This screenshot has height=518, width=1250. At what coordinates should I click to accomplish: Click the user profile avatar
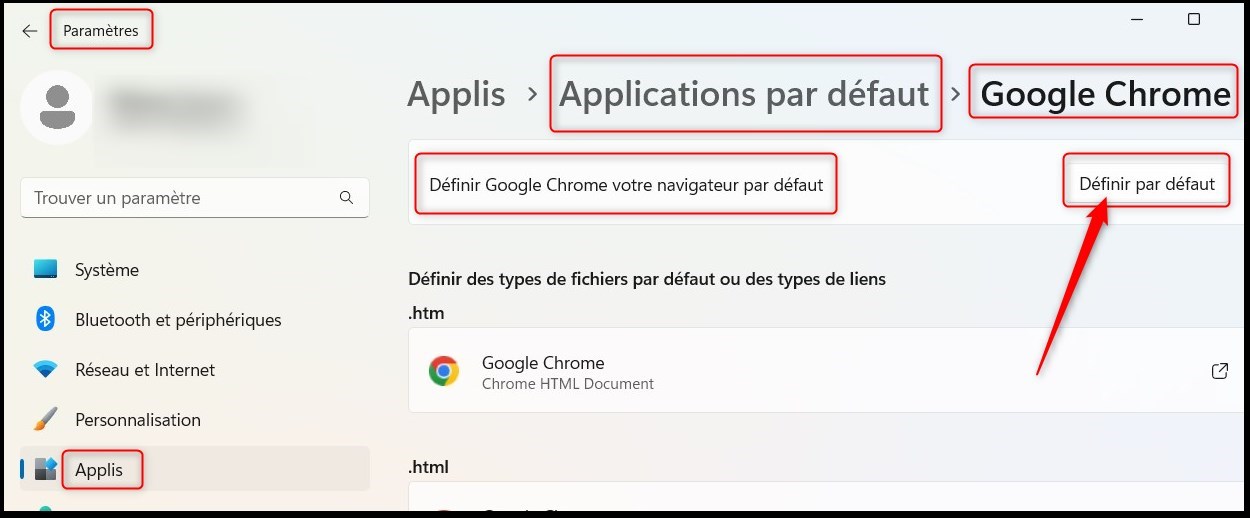57,107
